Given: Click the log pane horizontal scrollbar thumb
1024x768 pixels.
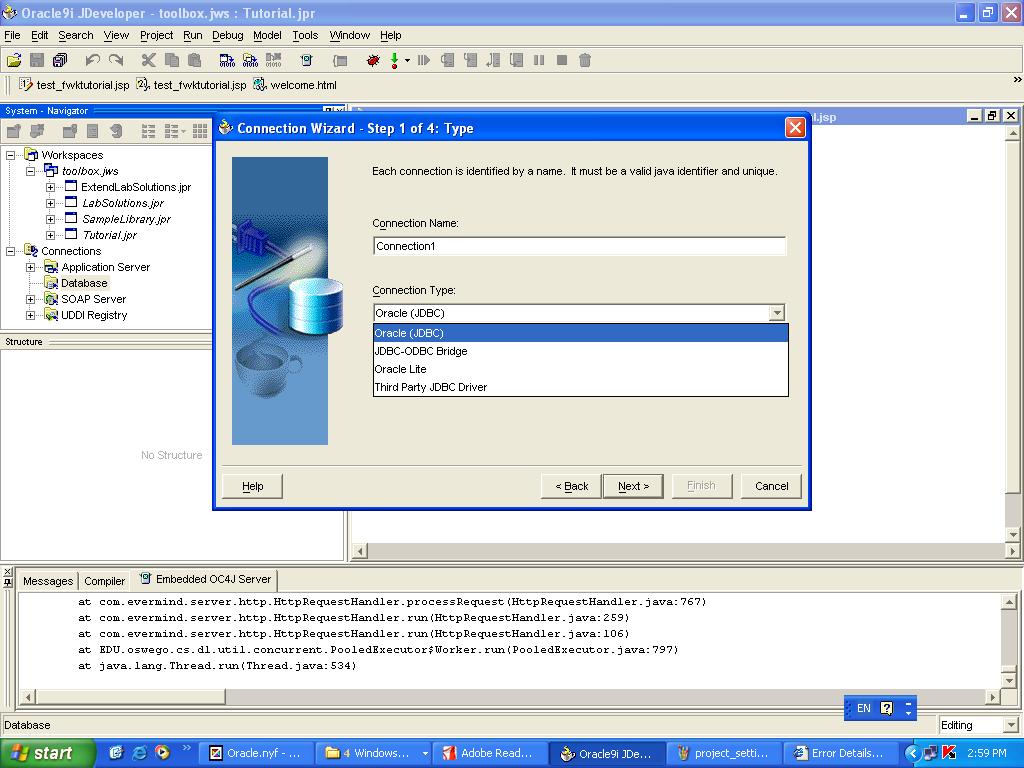Looking at the screenshot, I should 131,697.
